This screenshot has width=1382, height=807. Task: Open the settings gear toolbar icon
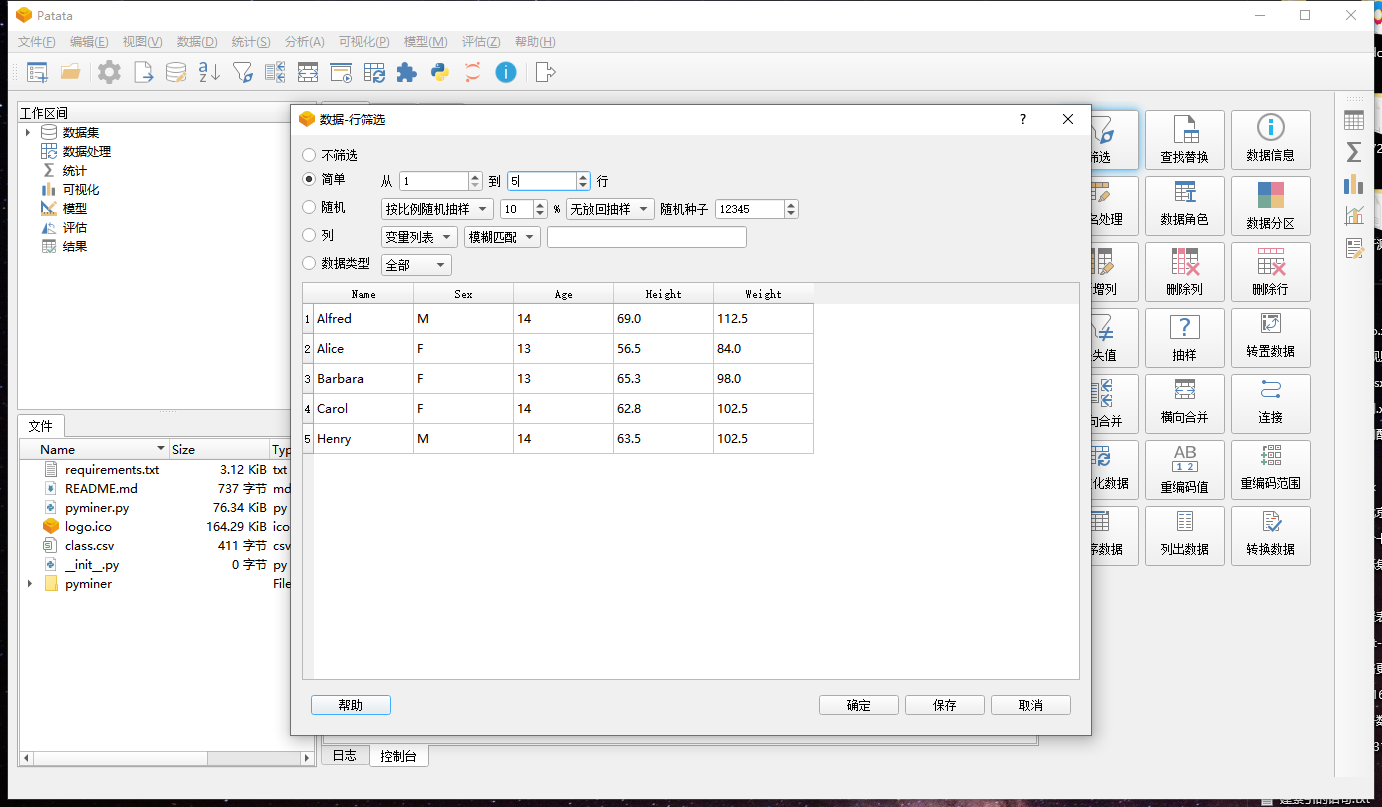coord(109,72)
